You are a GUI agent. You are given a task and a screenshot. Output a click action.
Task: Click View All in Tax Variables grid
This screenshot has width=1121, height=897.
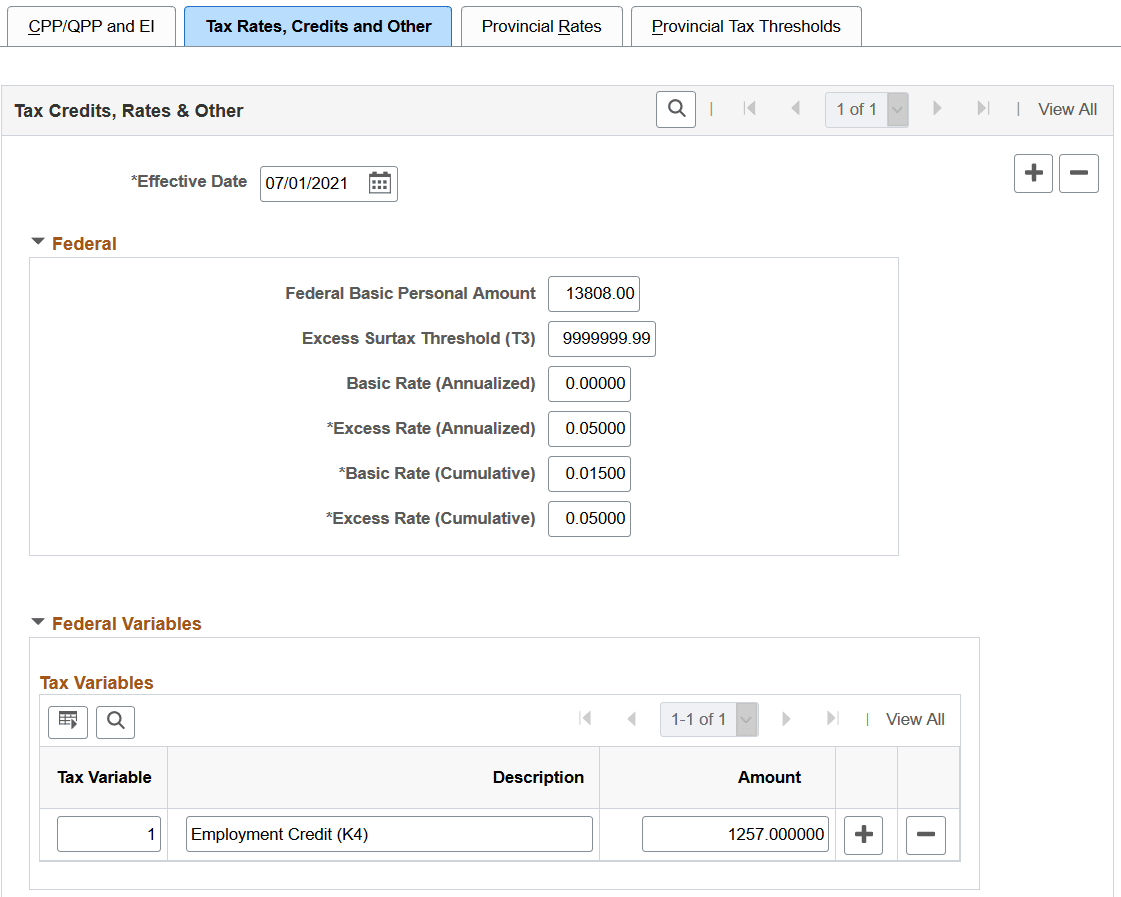pyautogui.click(x=914, y=719)
